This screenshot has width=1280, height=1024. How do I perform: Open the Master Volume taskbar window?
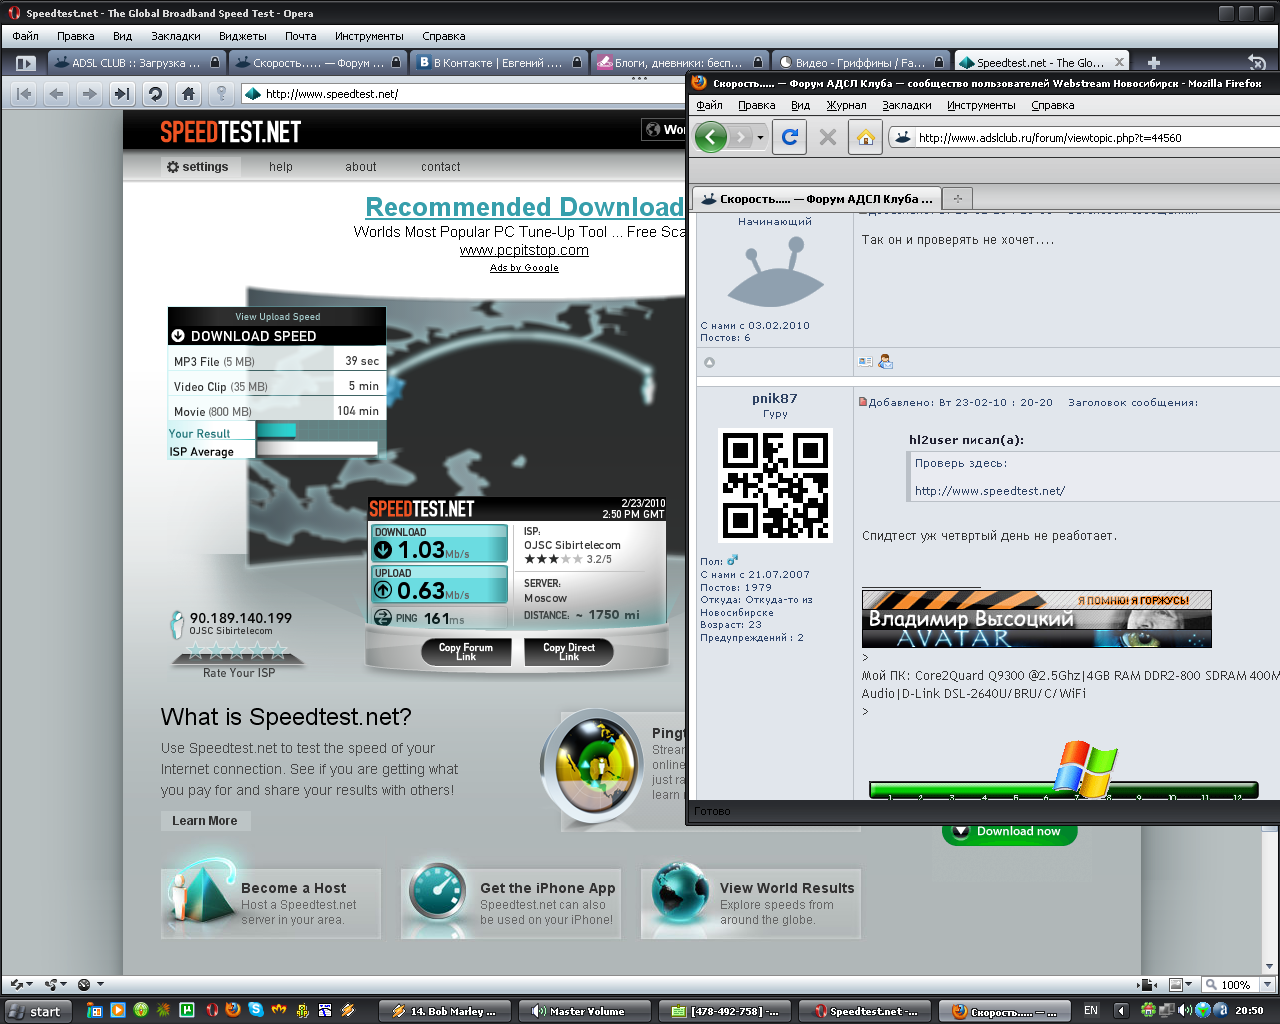point(585,1011)
